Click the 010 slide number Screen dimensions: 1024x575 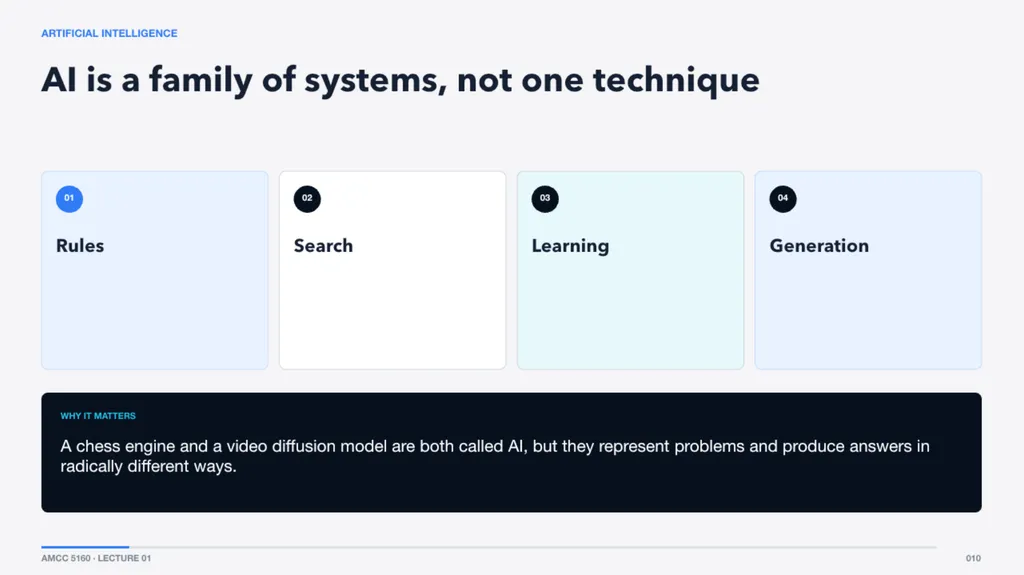[x=973, y=558]
